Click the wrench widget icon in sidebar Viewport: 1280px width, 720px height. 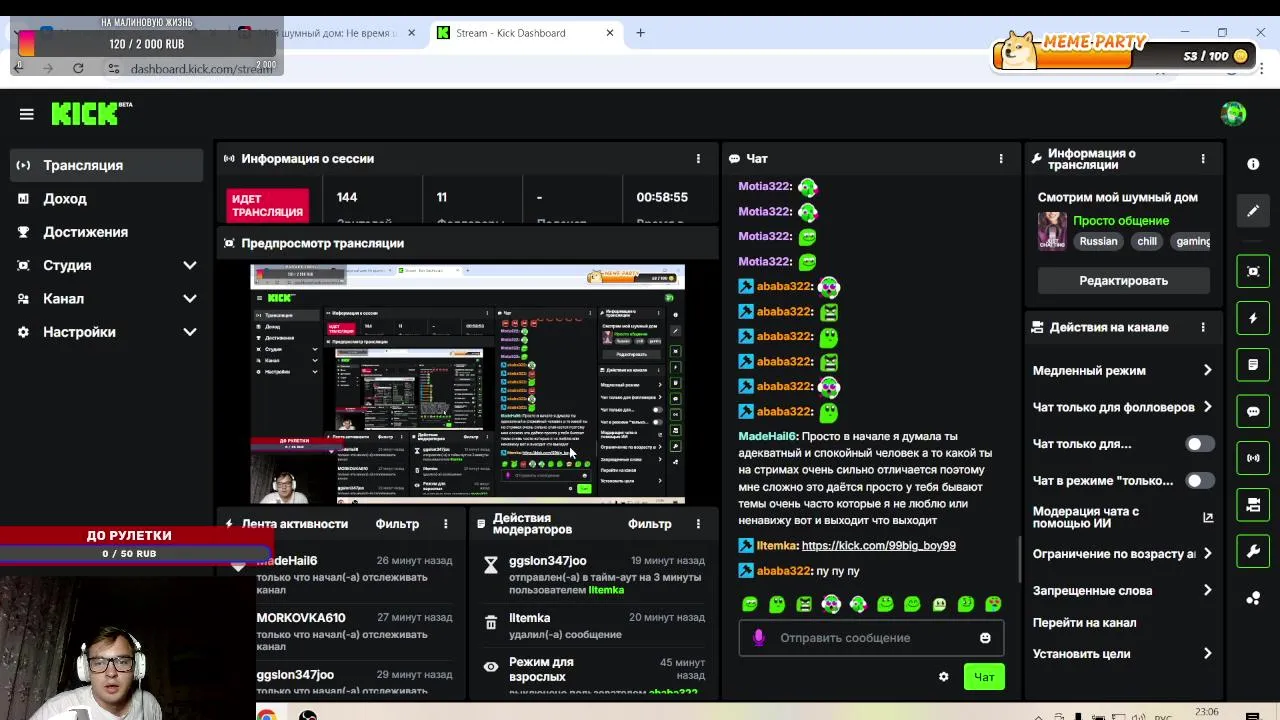click(1253, 551)
